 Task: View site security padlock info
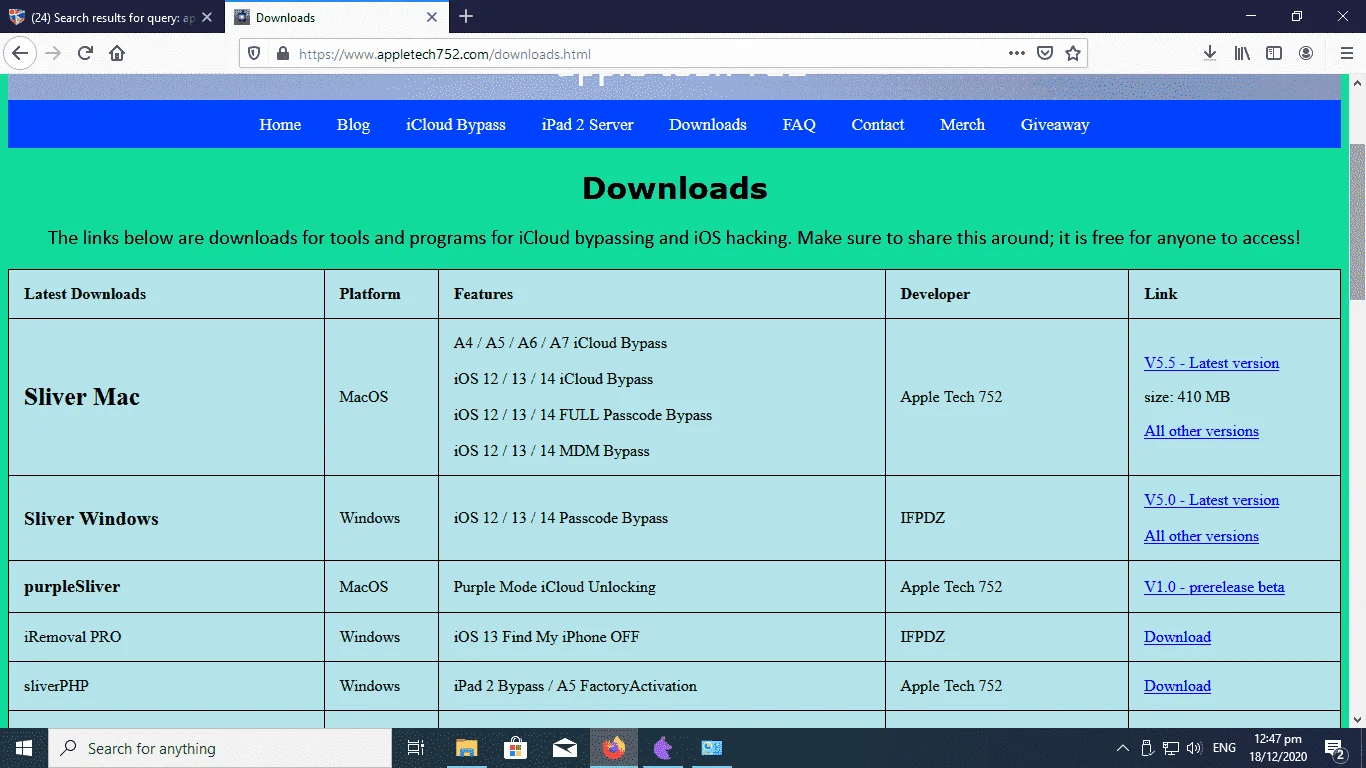pyautogui.click(x=282, y=54)
